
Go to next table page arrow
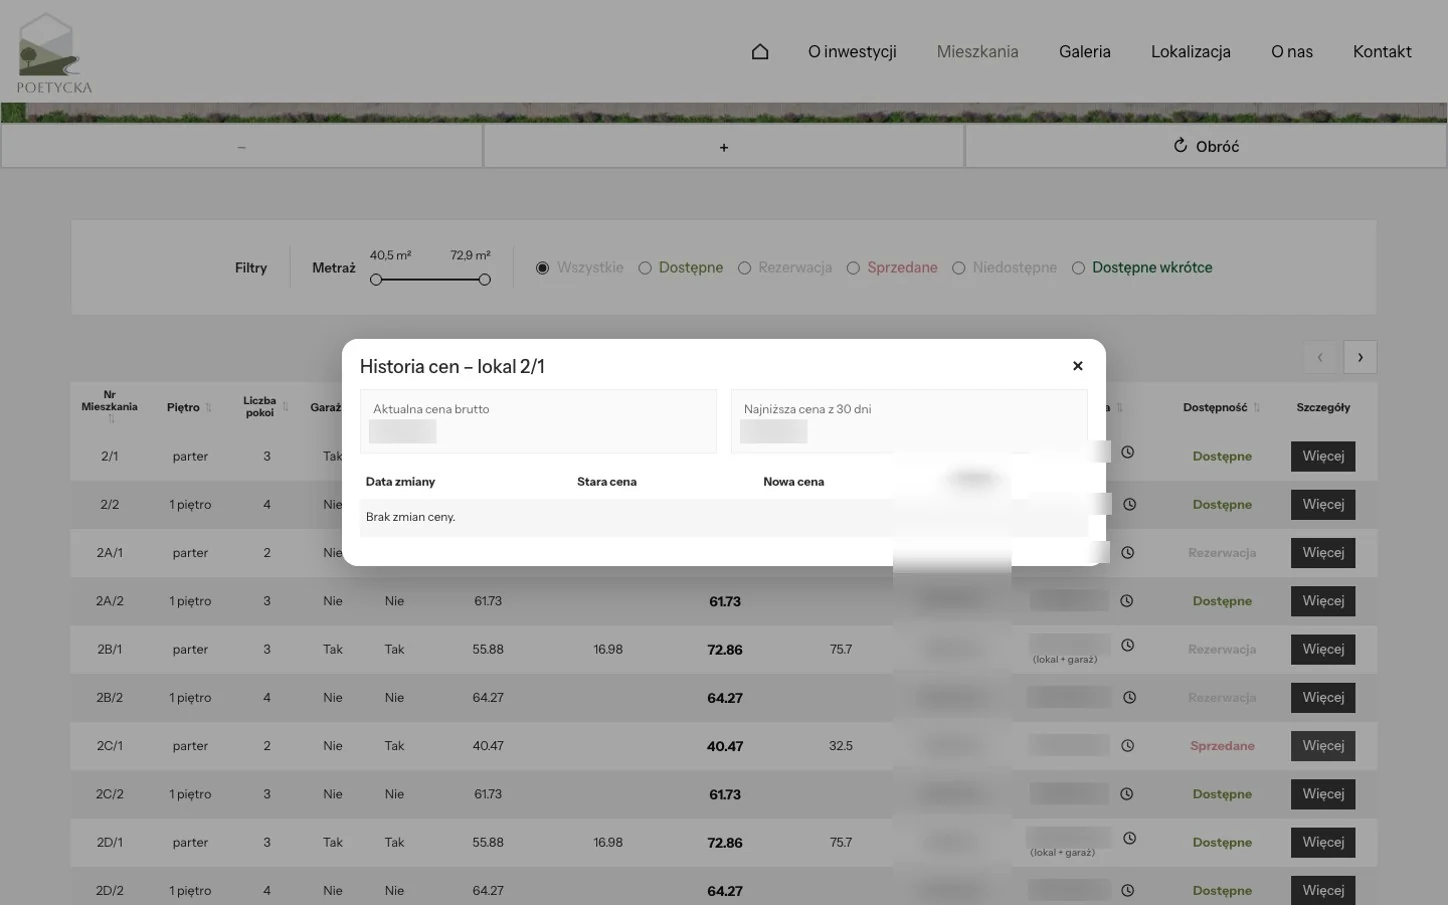1360,357
